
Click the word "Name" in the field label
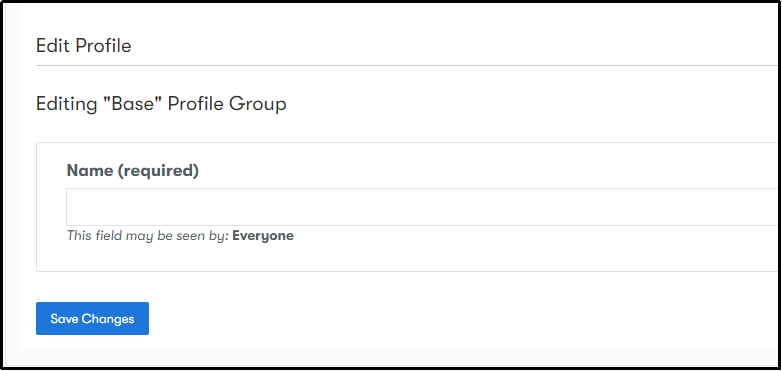(x=90, y=171)
